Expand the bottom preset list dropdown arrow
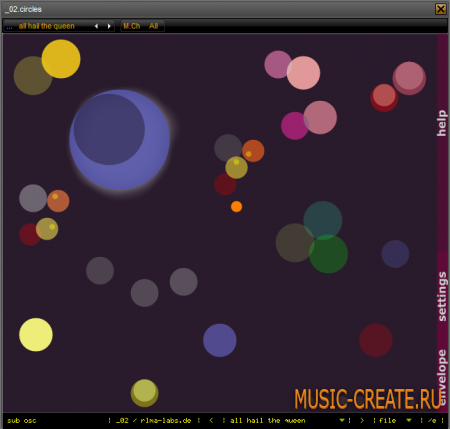The height and width of the screenshot is (429, 450). point(342,421)
